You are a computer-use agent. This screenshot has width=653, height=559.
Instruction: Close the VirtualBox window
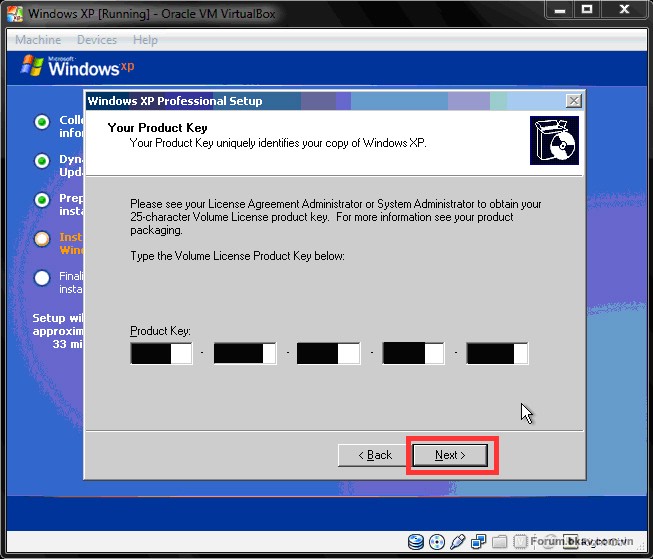pos(624,10)
